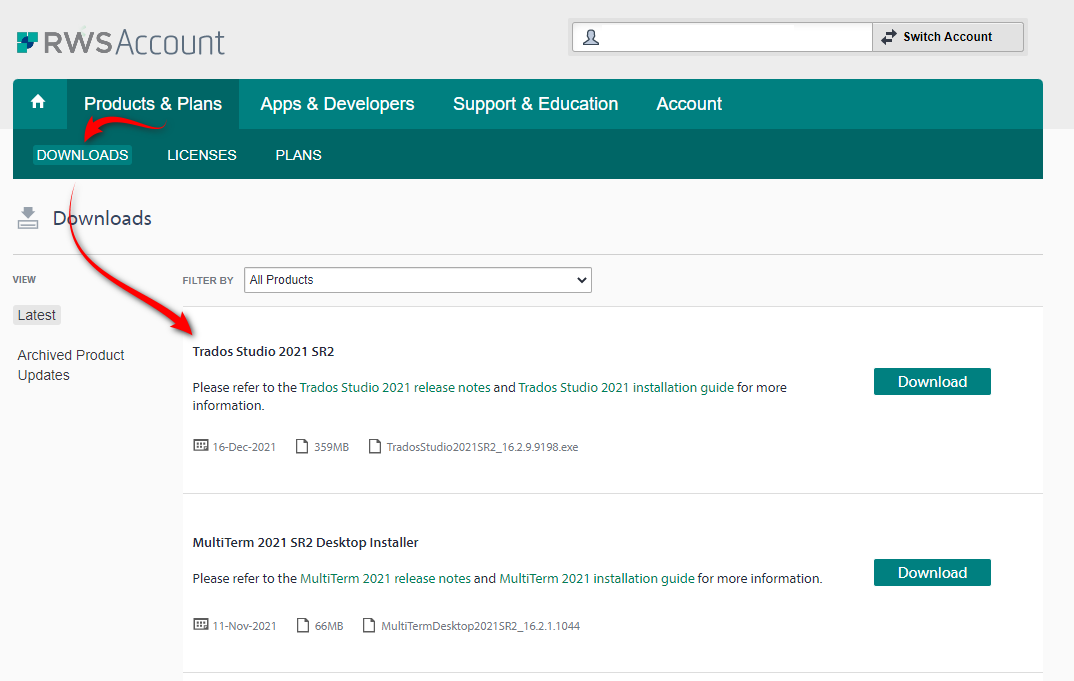Click MultiTerm 2021 SR2 Desktop Installer title
Image resolution: width=1074 pixels, height=681 pixels.
tap(305, 543)
